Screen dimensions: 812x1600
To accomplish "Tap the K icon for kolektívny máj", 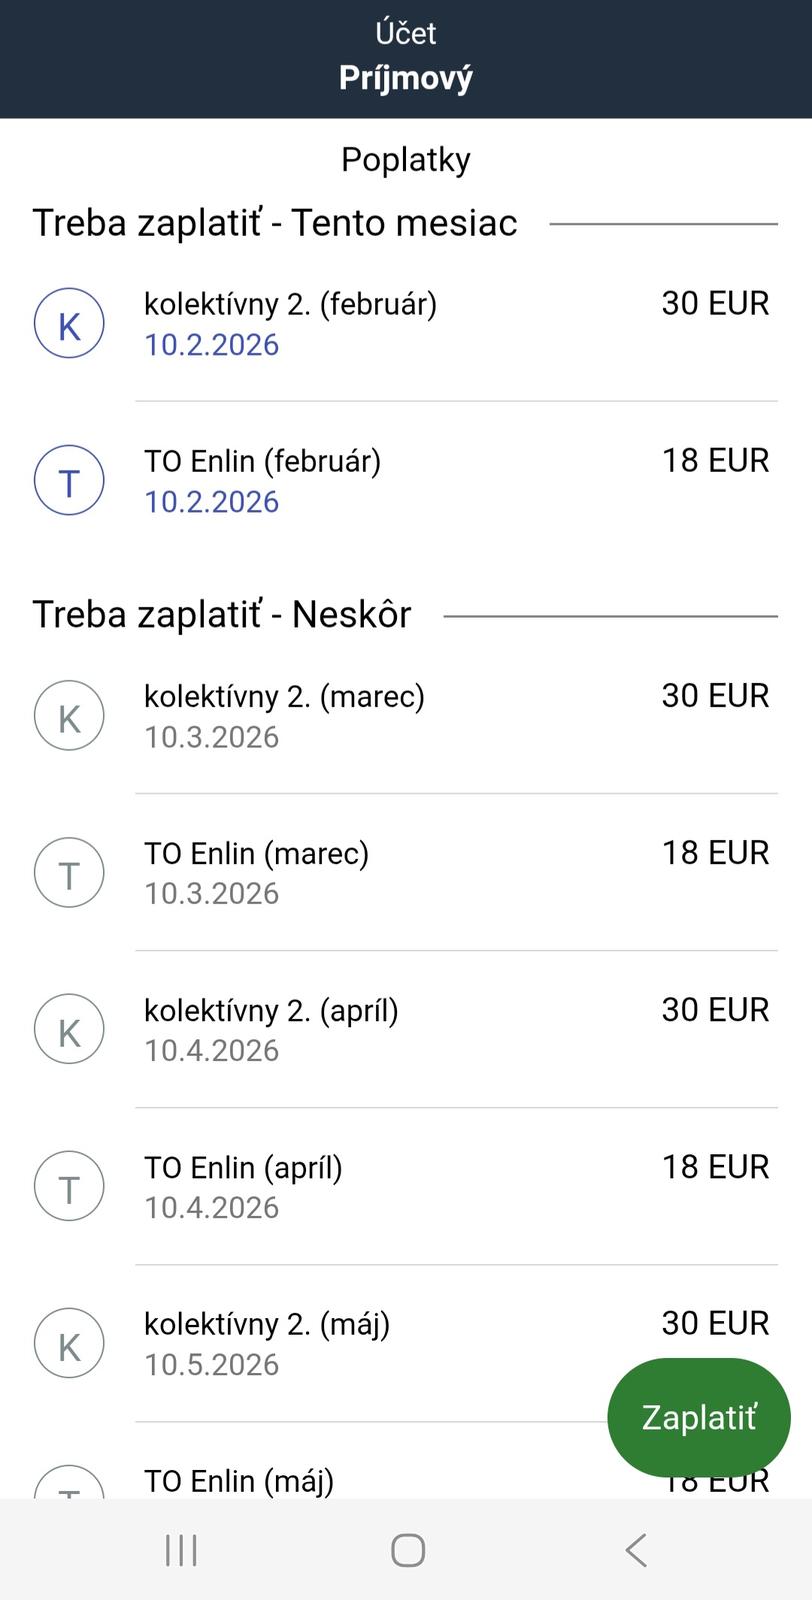I will point(69,1344).
